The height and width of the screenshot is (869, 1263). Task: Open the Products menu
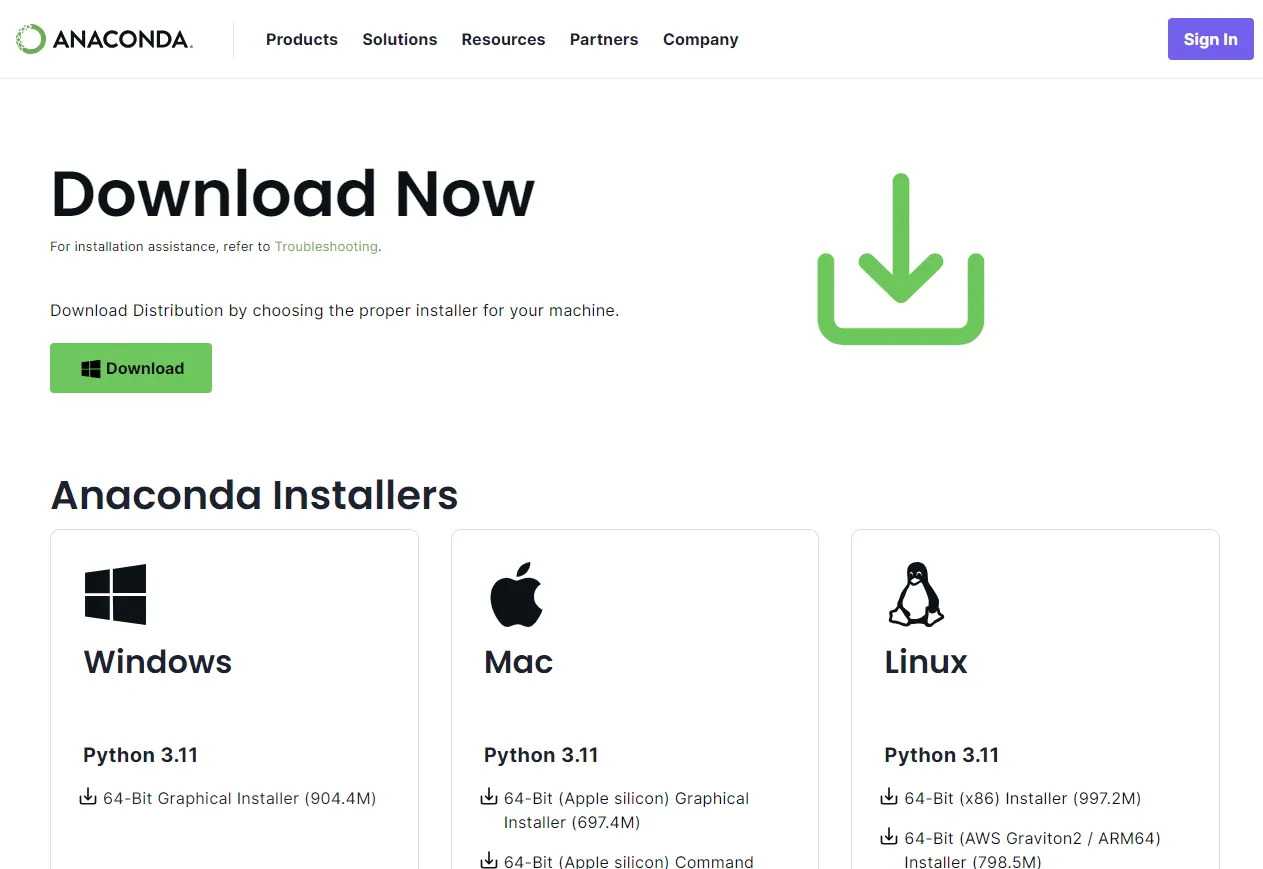(302, 40)
